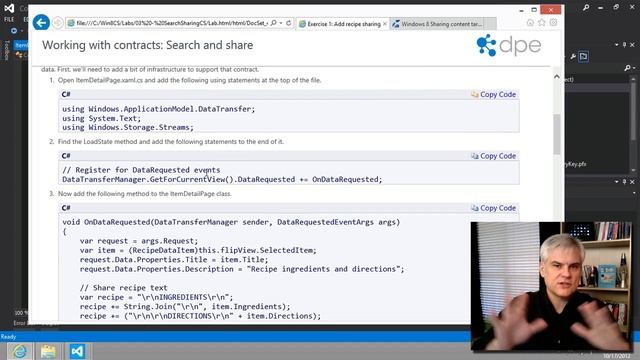Click 'void OnDataRequested' method signature line
Image resolution: width=640 pixels, height=360 pixels.
[231, 222]
